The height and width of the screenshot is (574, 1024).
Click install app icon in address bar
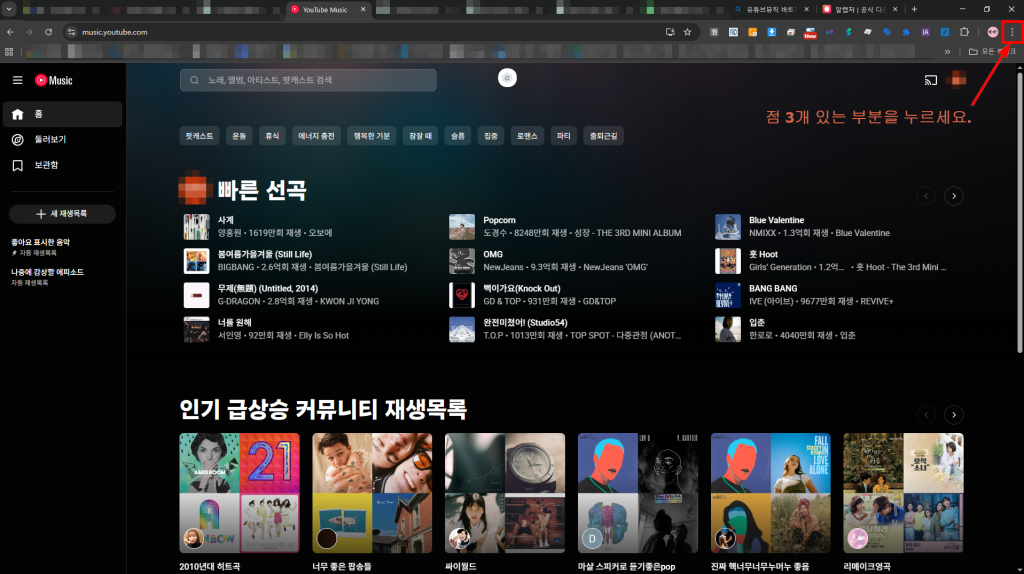click(x=670, y=32)
